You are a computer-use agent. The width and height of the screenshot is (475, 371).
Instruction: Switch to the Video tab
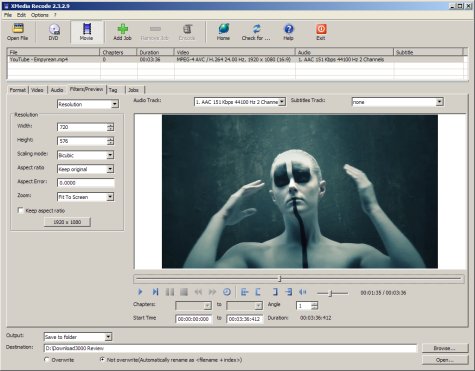click(x=37, y=90)
